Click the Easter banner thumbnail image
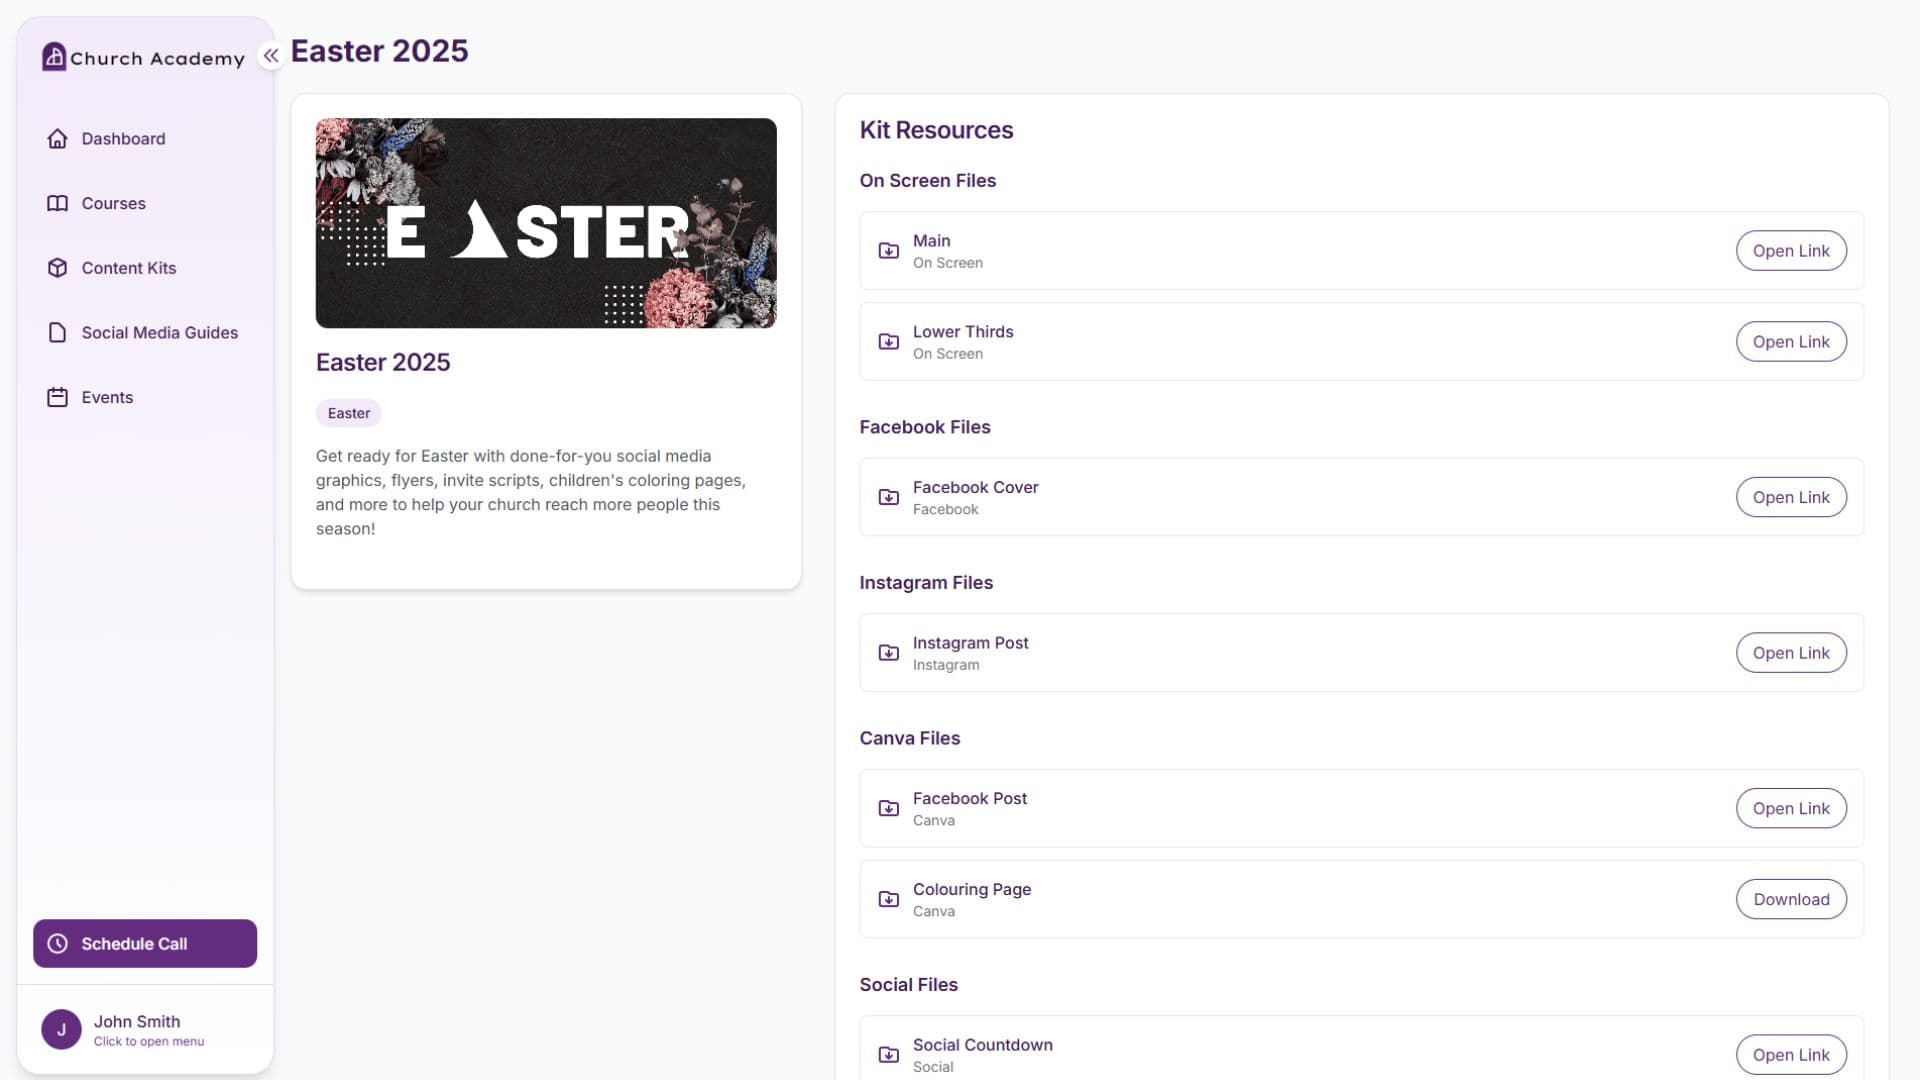1920x1080 pixels. [546, 223]
